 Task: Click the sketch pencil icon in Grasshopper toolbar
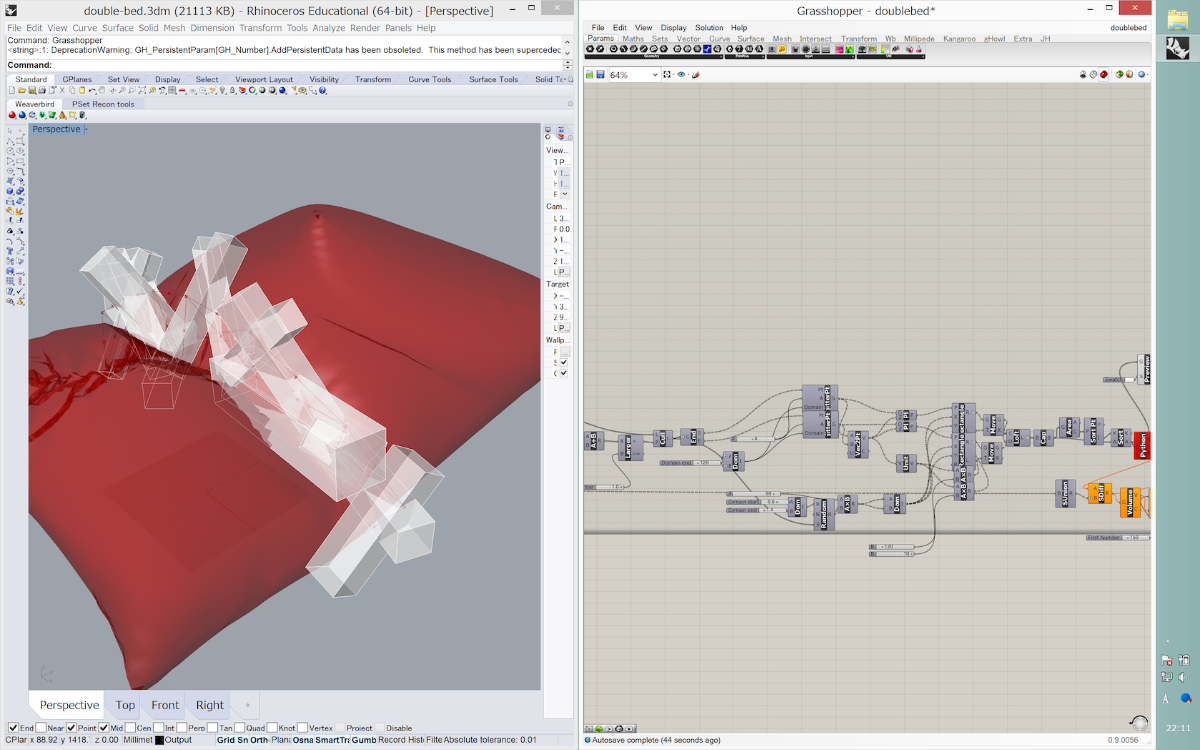tap(695, 75)
